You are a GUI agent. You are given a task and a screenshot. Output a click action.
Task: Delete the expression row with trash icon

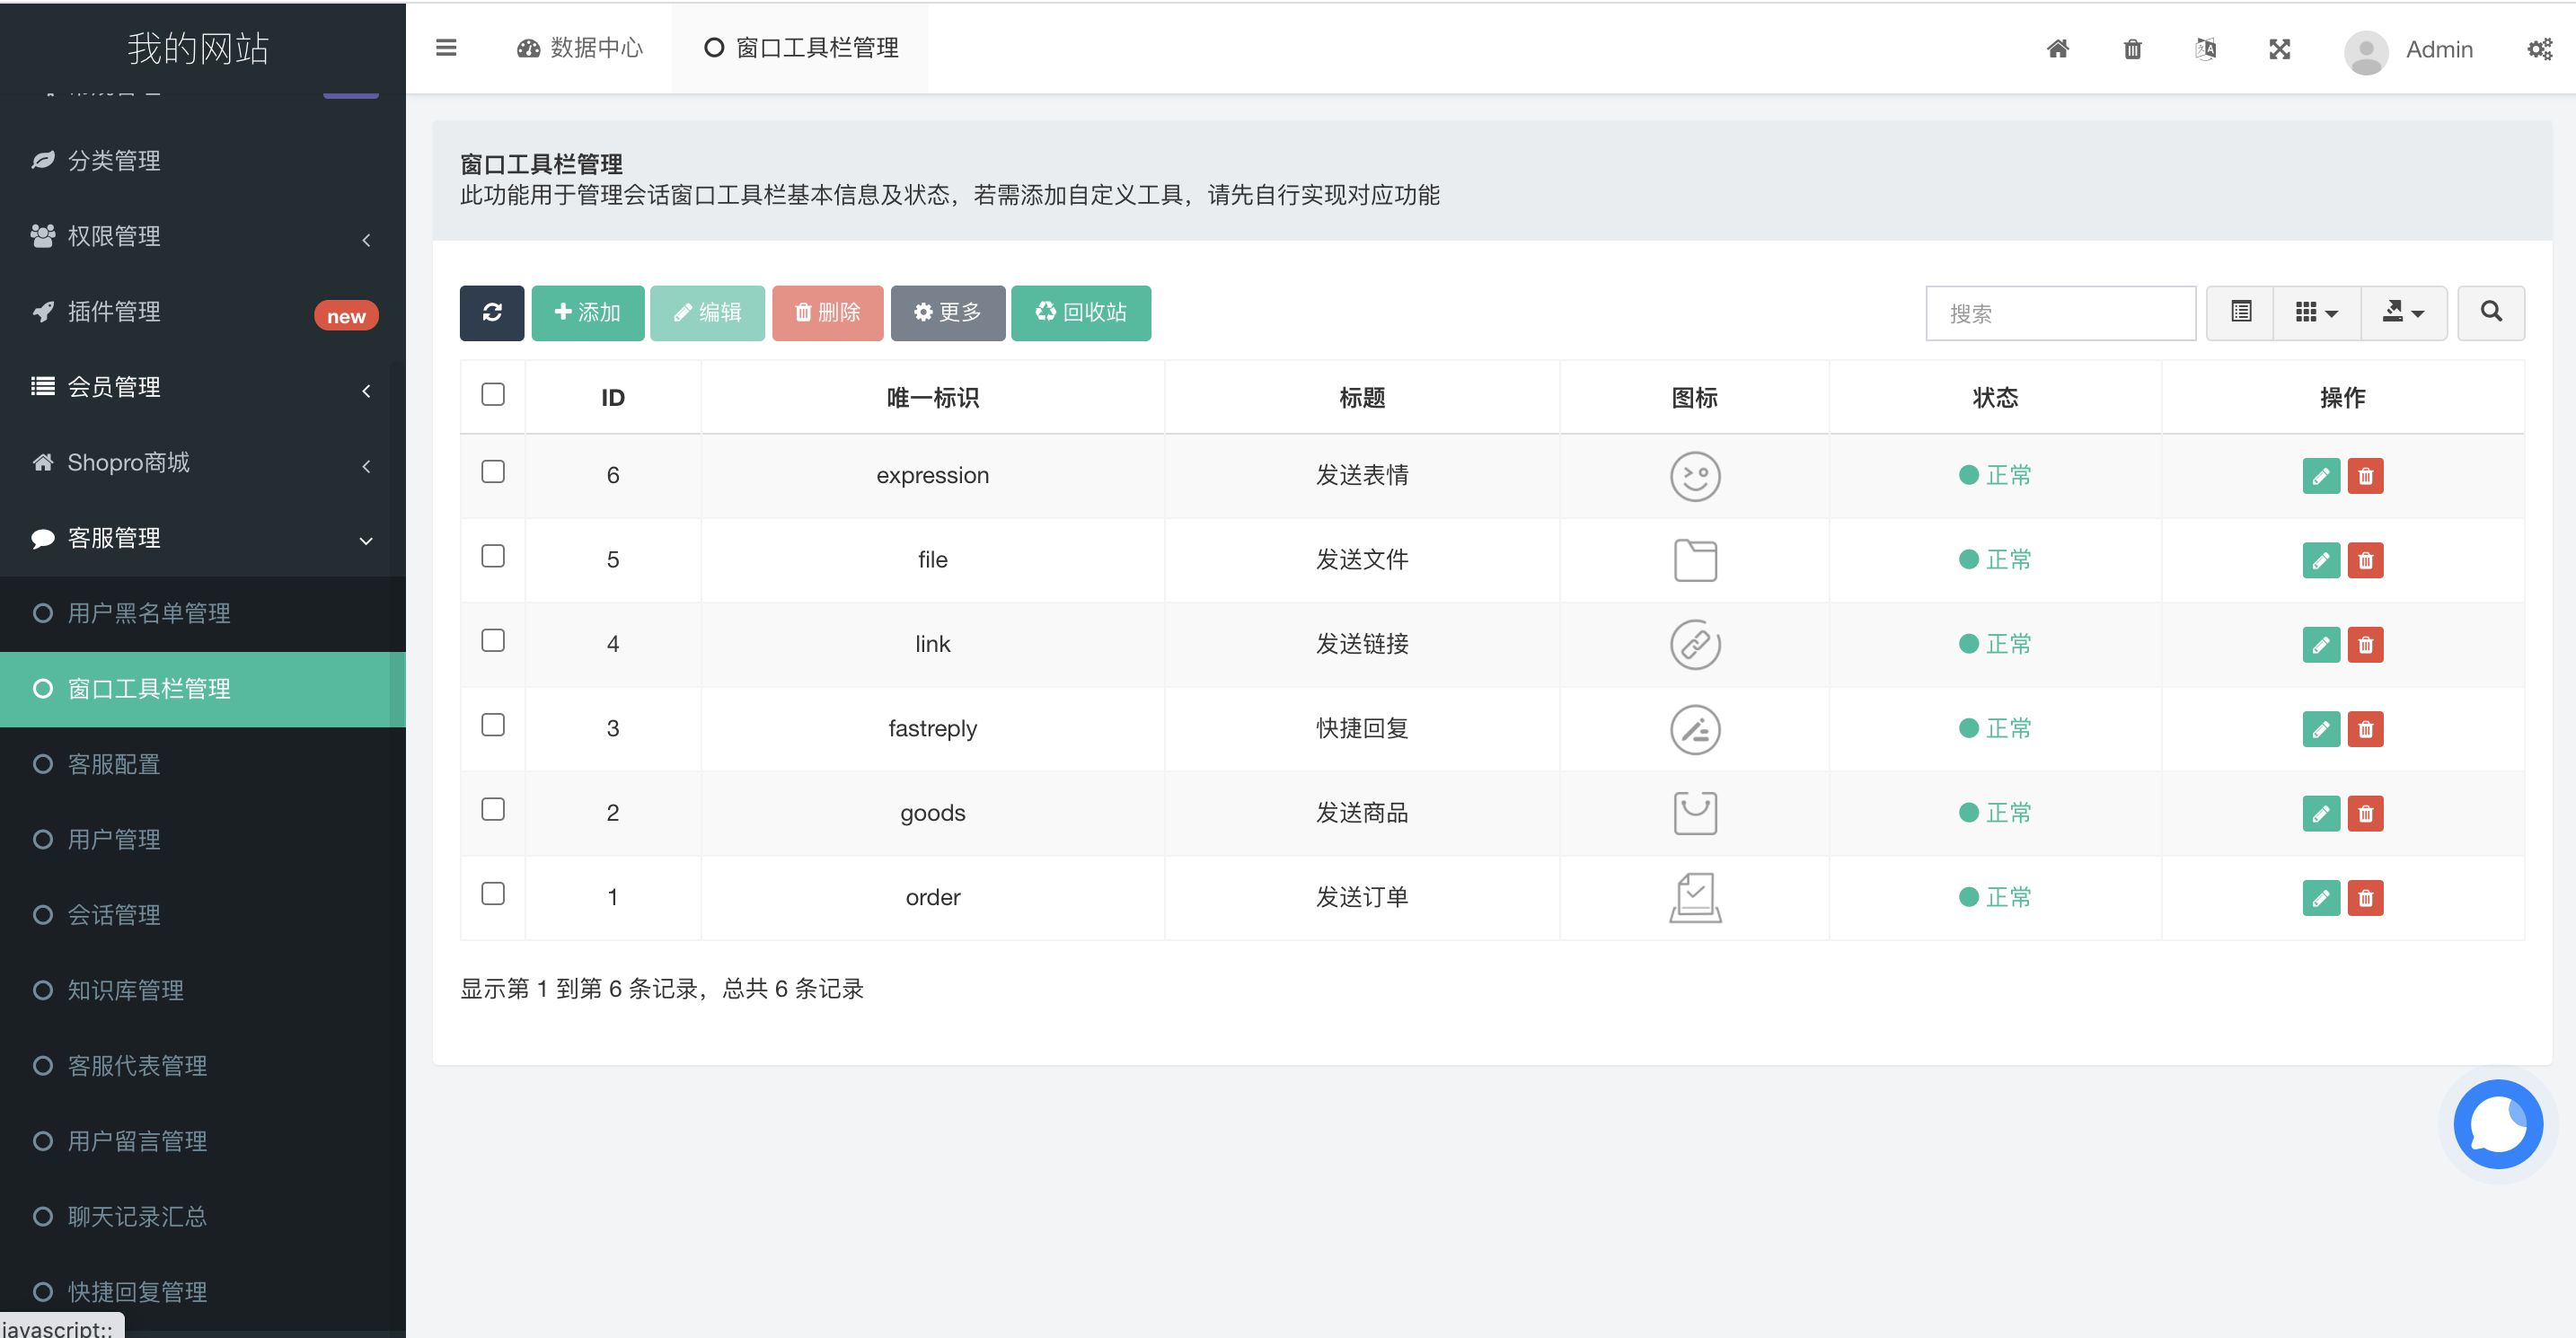click(x=2365, y=476)
